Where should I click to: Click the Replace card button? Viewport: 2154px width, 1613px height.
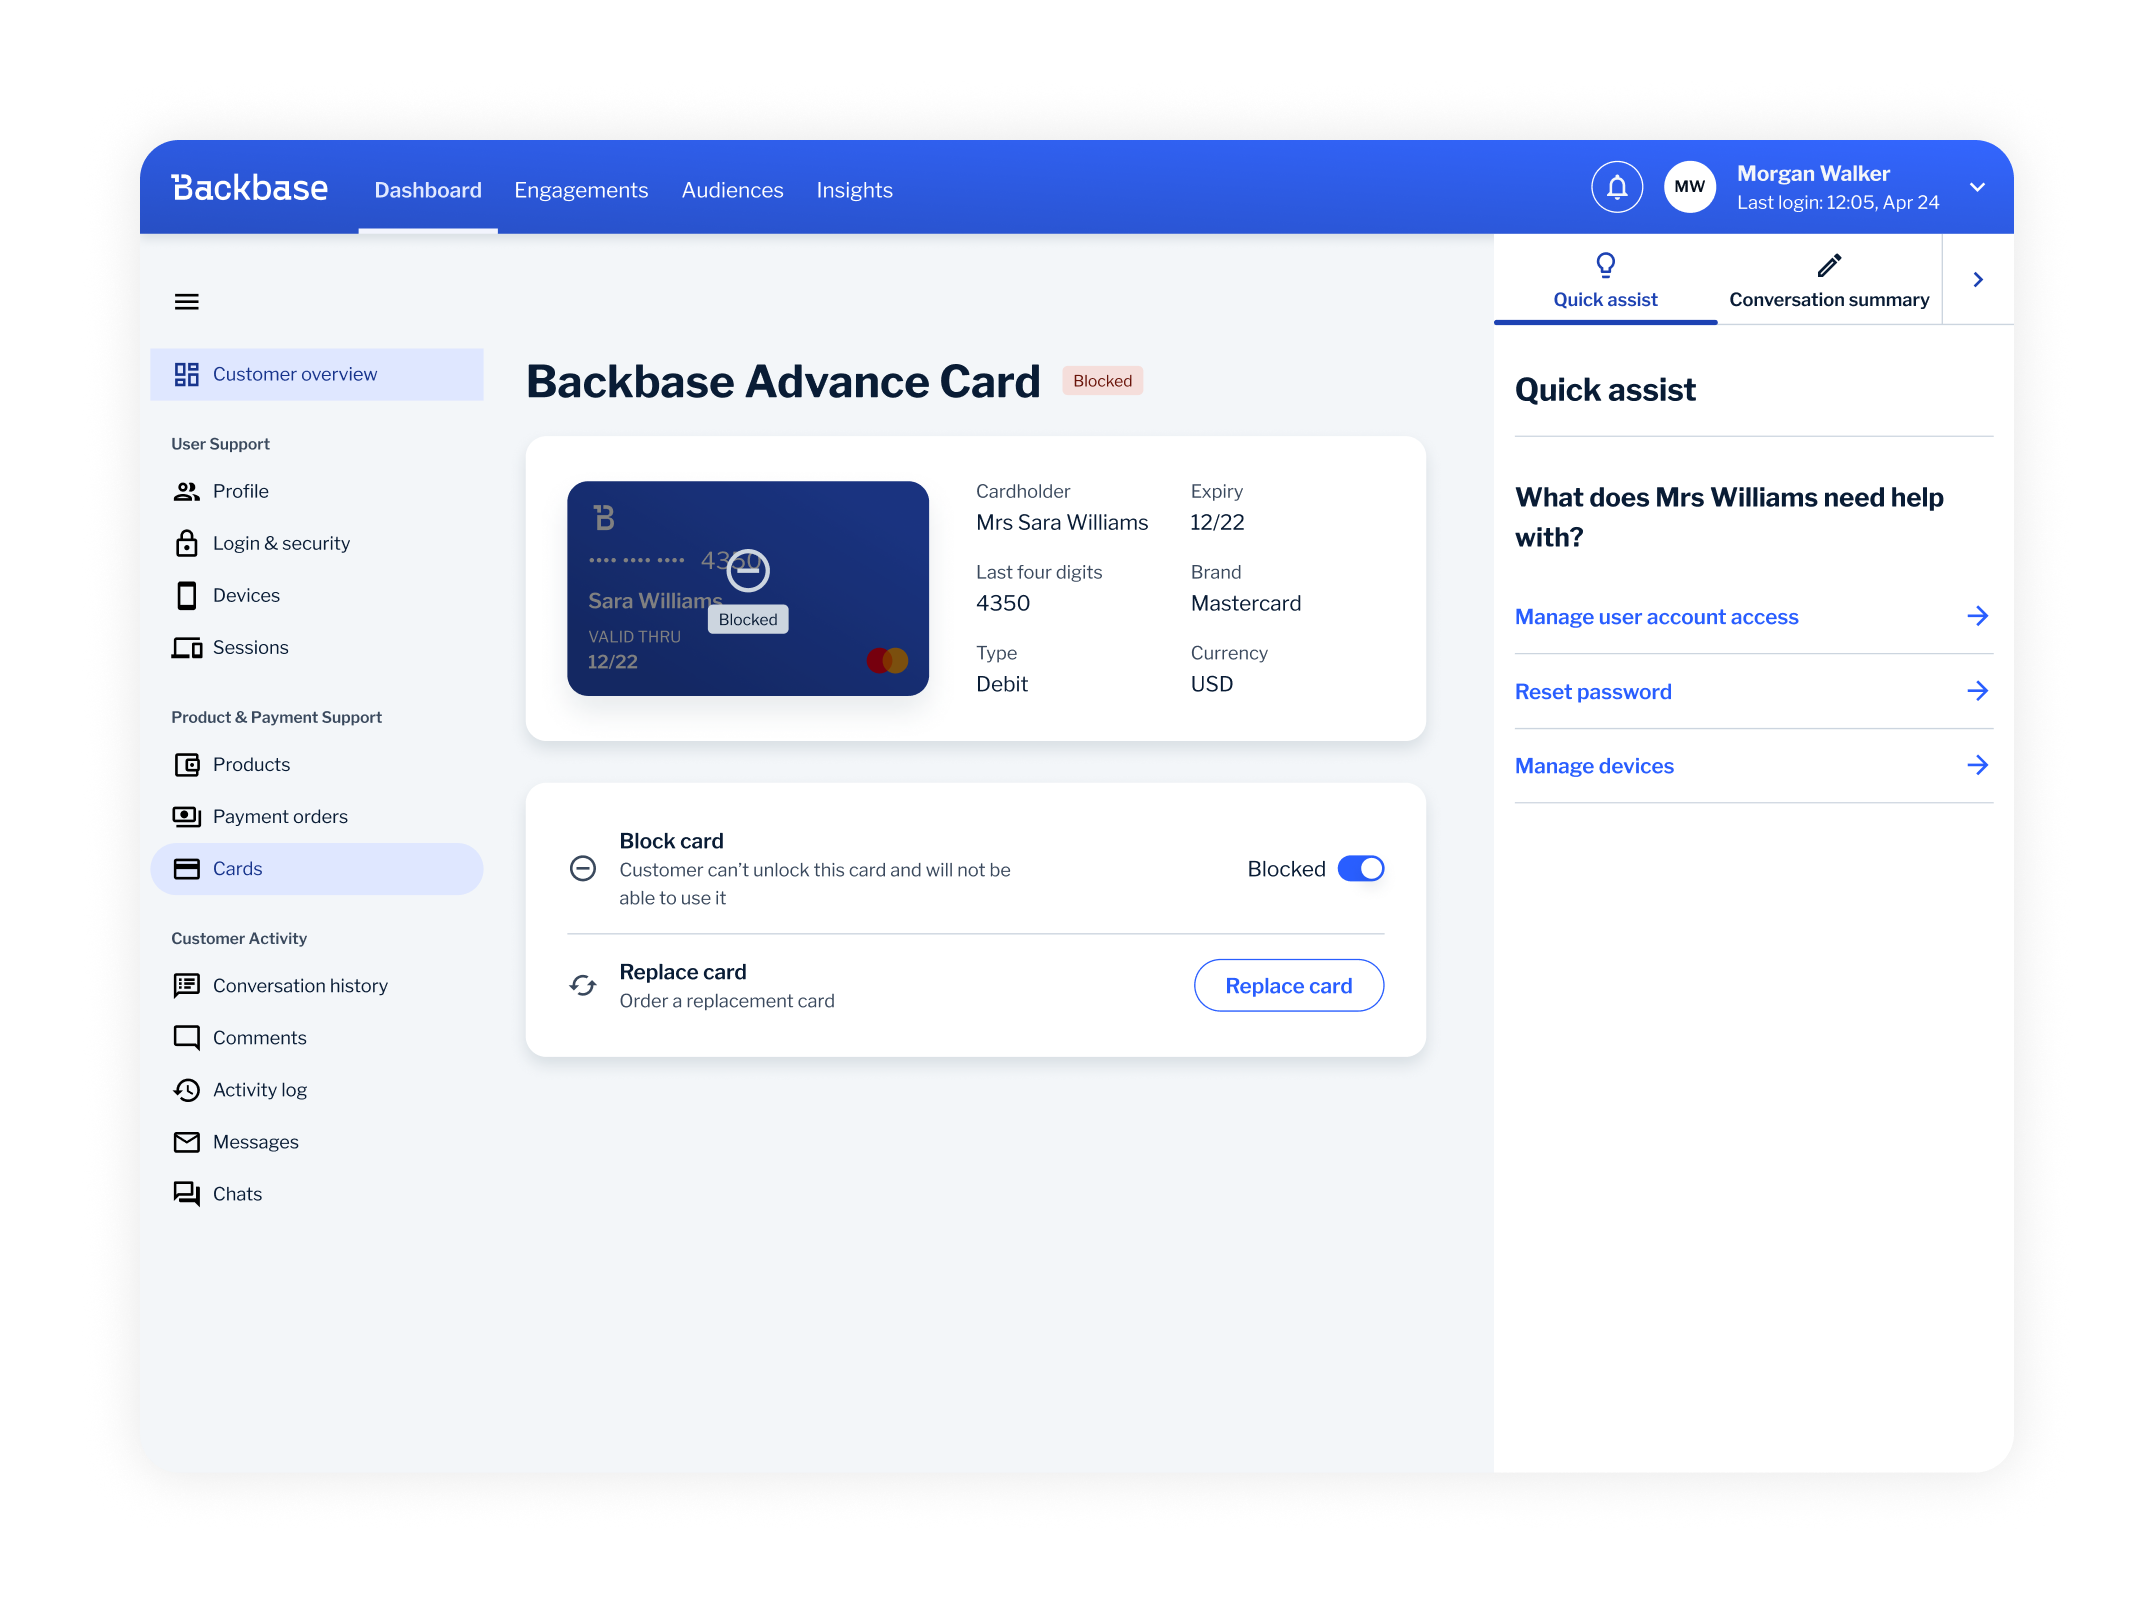click(x=1288, y=985)
